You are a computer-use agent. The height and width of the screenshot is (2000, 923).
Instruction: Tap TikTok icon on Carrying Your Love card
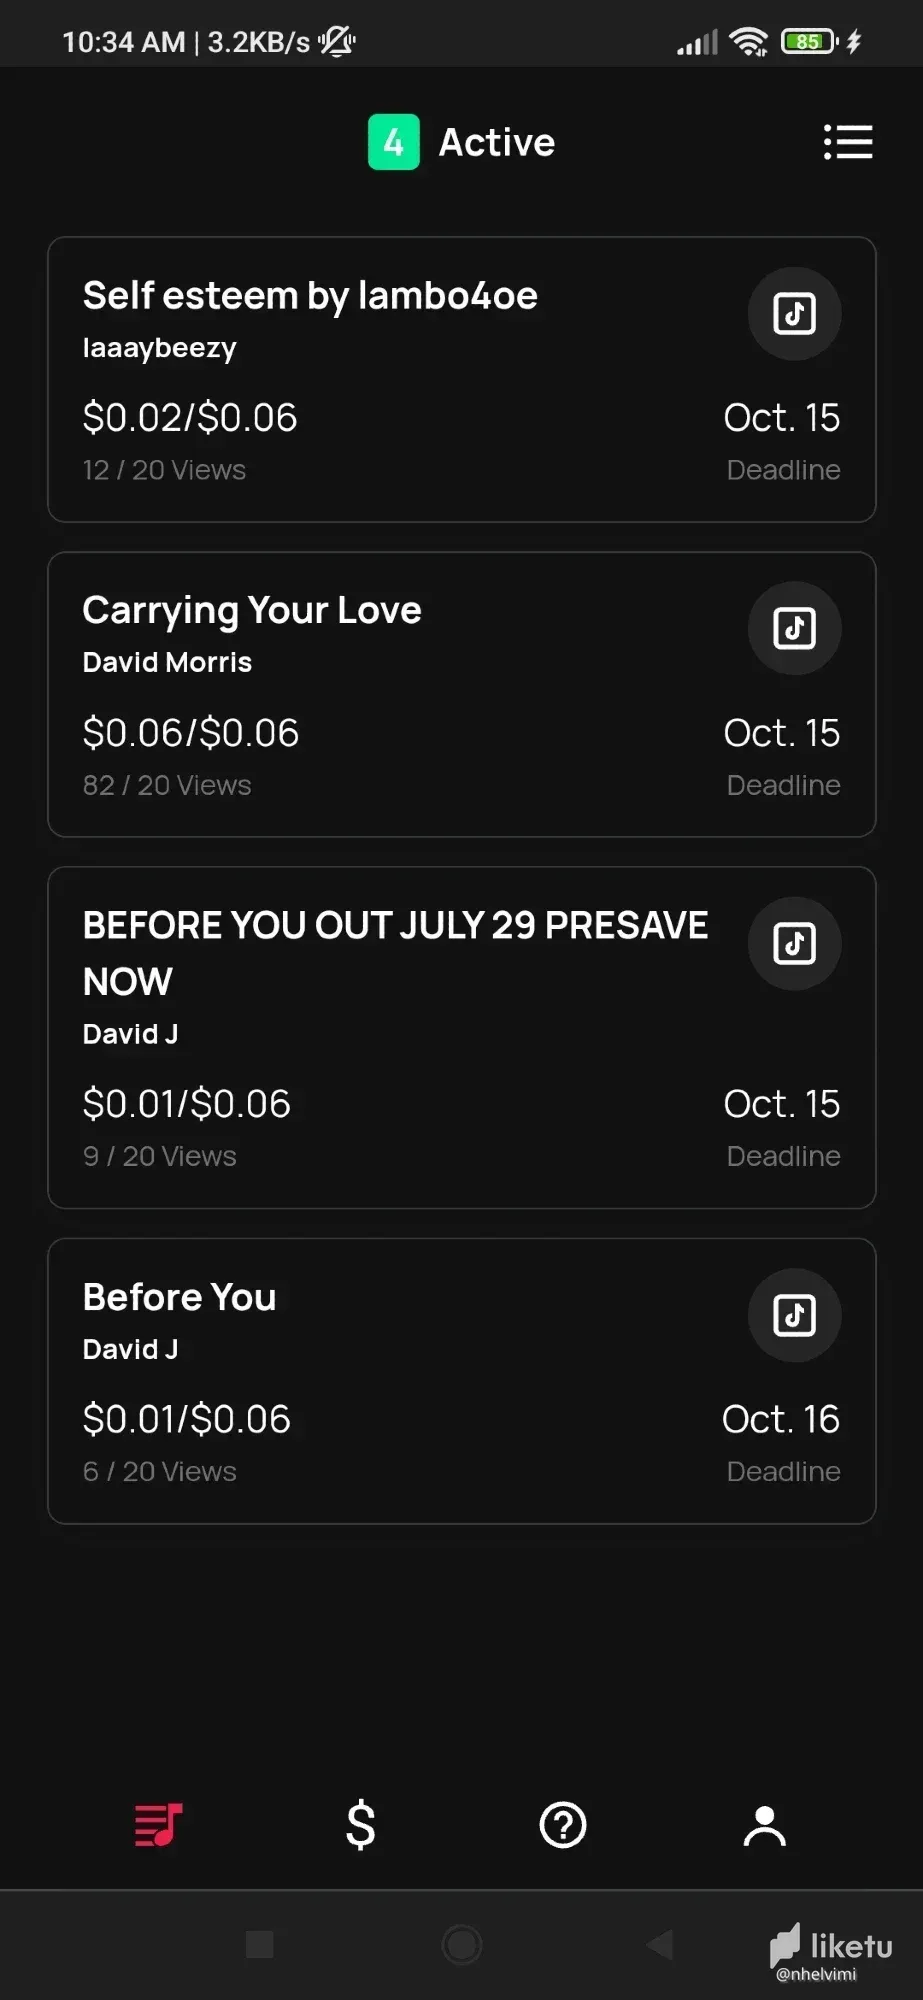pos(794,629)
